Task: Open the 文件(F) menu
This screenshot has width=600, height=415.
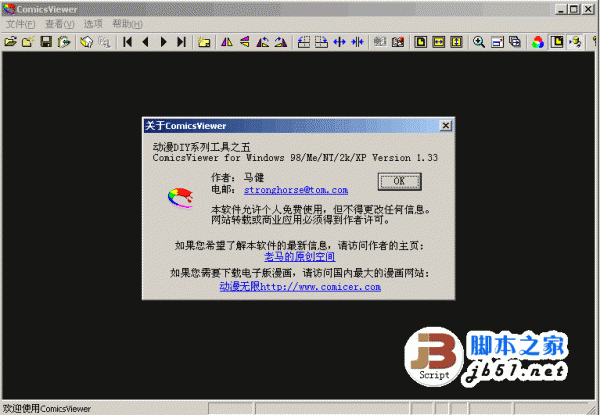Action: (x=20, y=24)
